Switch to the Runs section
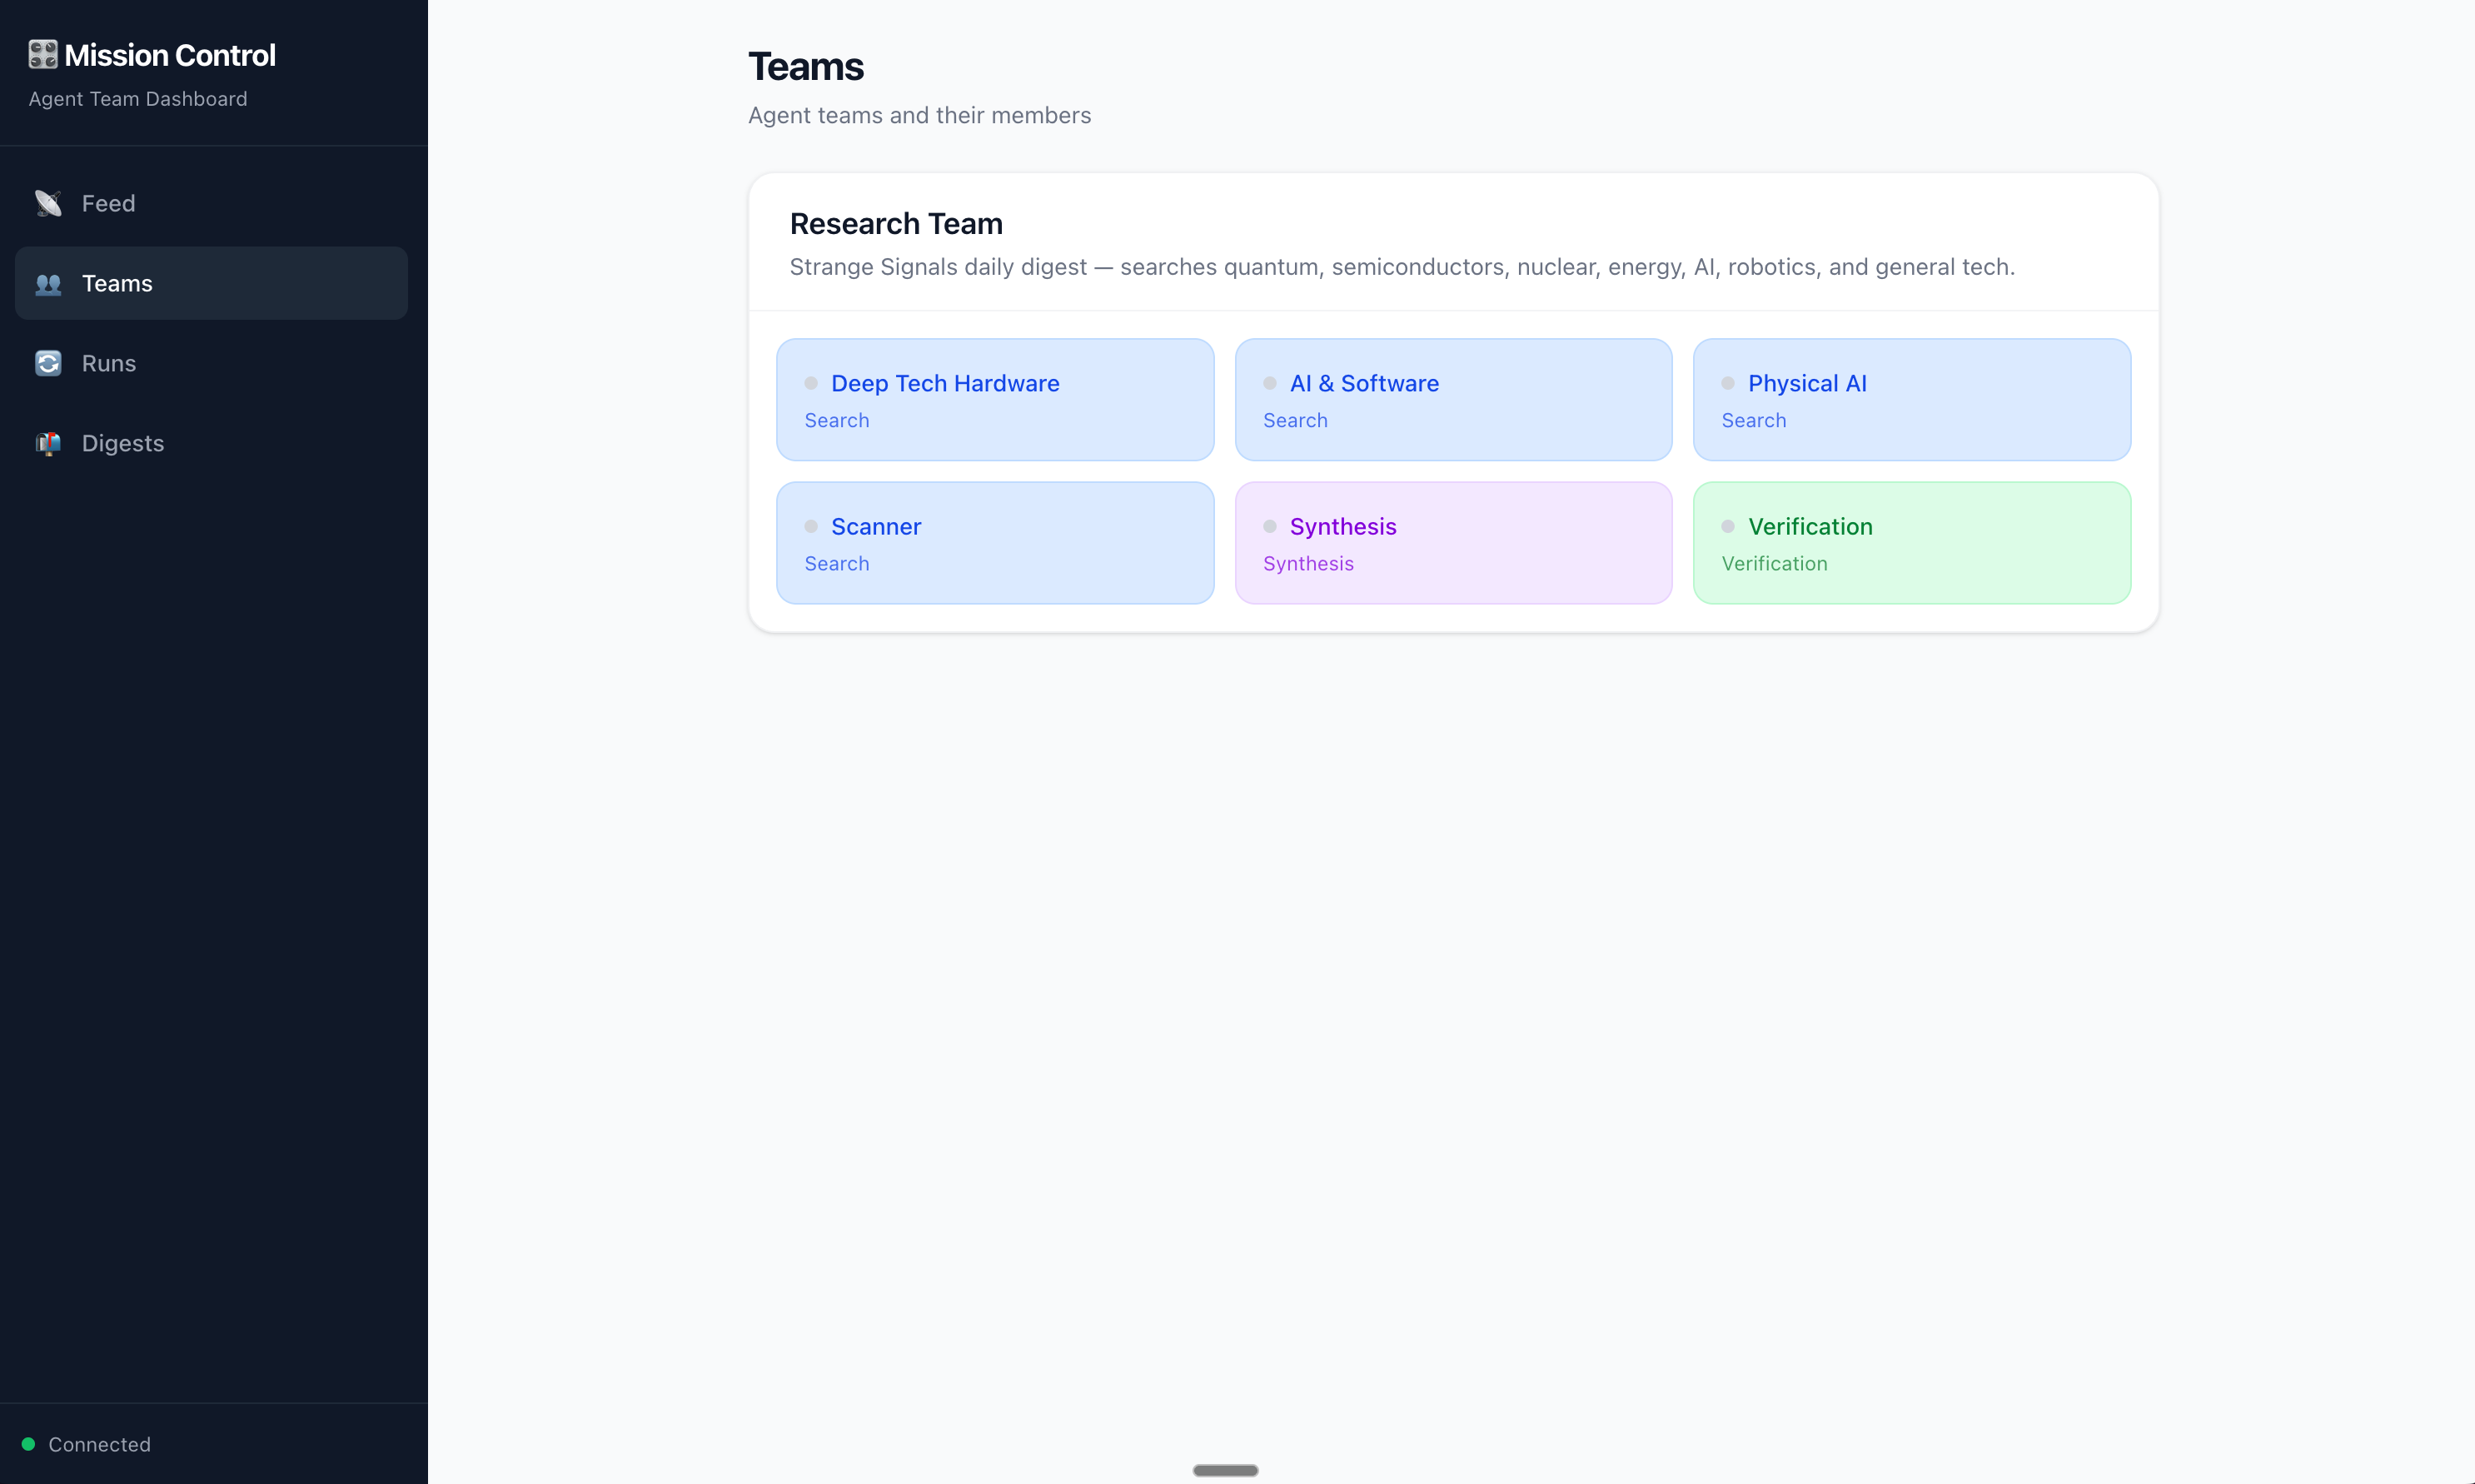This screenshot has width=2475, height=1484. coord(108,364)
